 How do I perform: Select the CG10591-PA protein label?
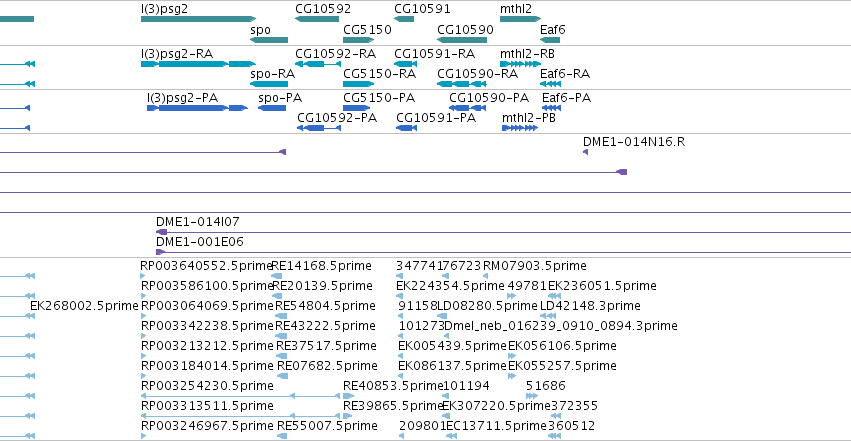click(436, 118)
